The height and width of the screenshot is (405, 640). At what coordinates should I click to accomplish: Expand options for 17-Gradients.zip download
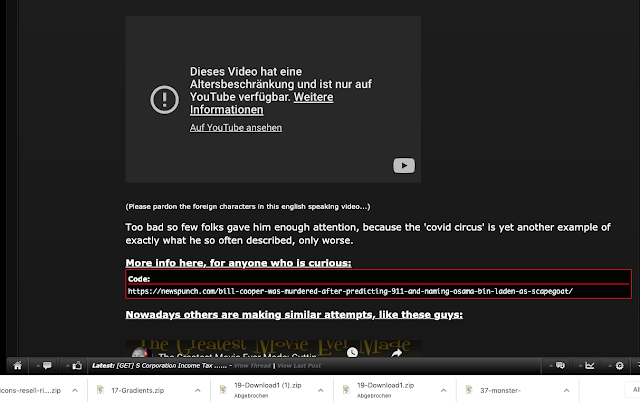[198, 390]
